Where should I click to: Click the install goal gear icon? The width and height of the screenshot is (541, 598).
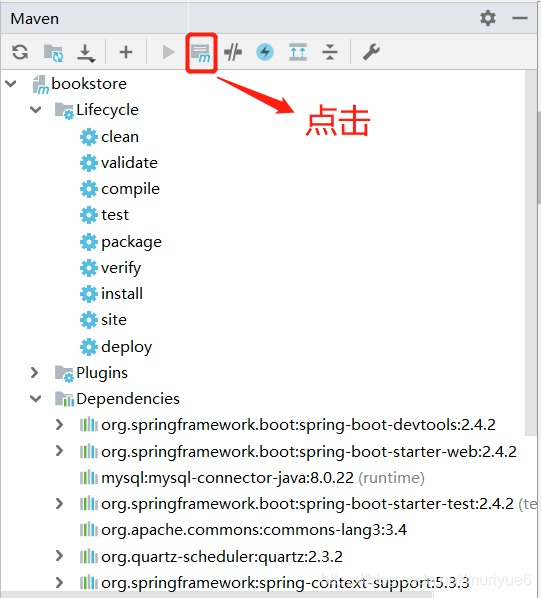pos(89,294)
